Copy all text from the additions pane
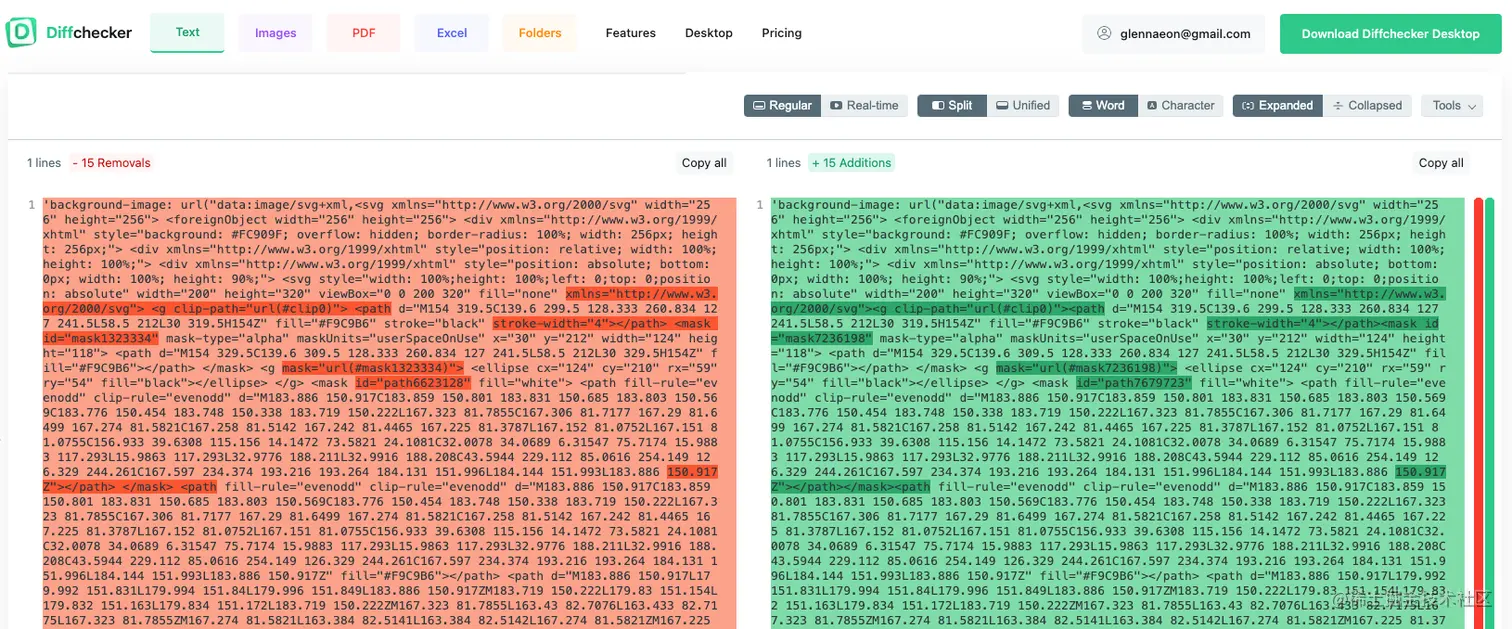The width and height of the screenshot is (1512, 629). tap(1441, 162)
